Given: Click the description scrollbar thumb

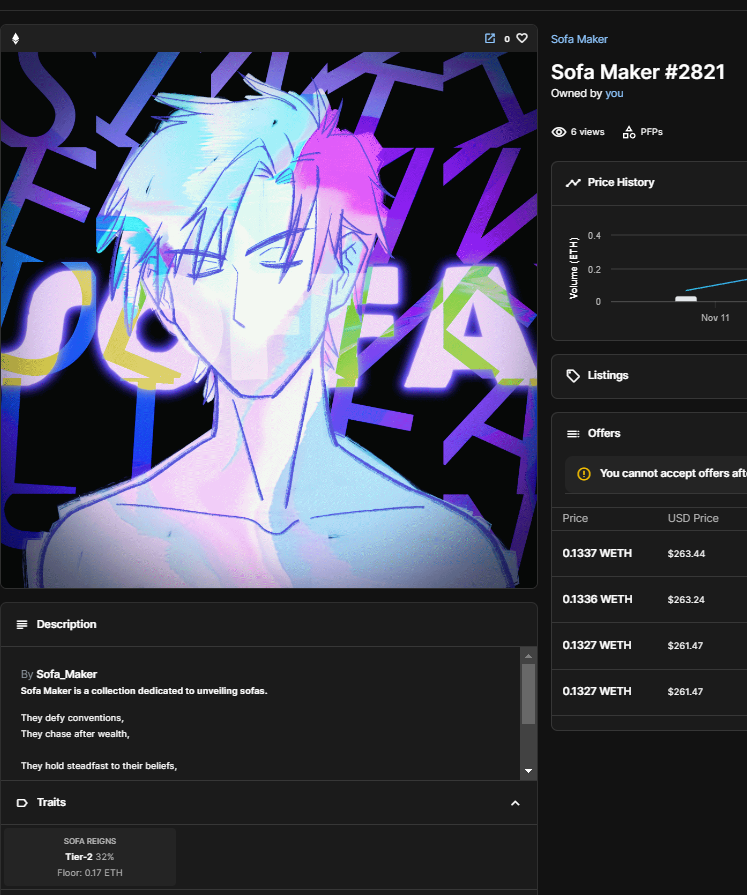Looking at the screenshot, I should (528, 694).
